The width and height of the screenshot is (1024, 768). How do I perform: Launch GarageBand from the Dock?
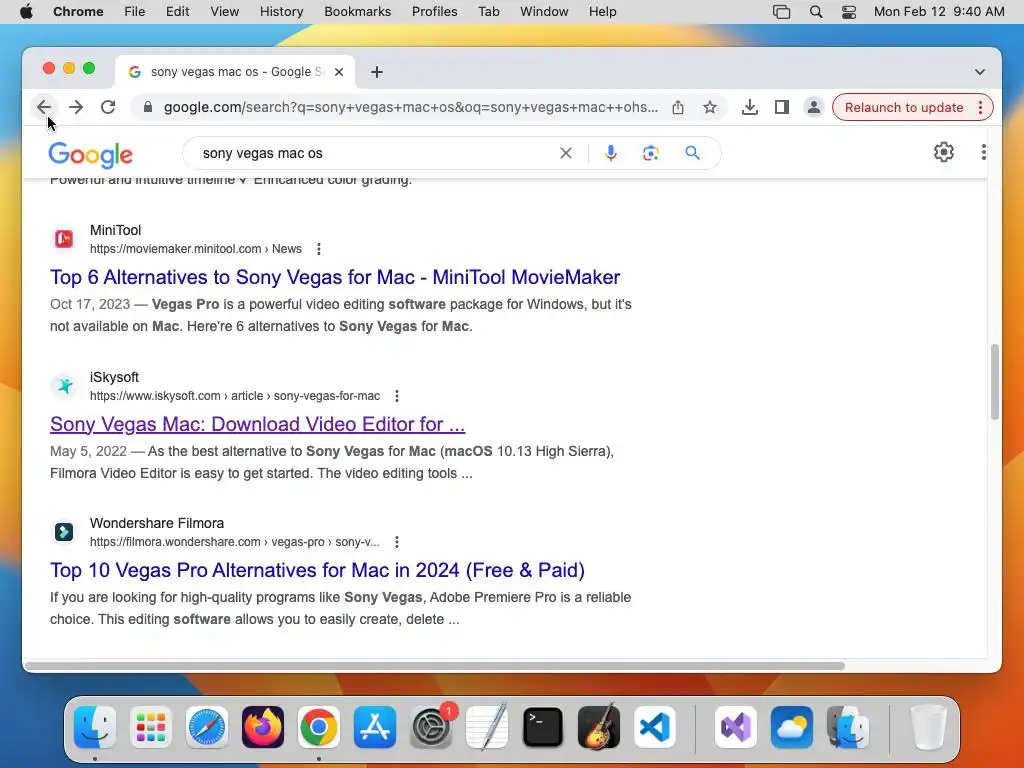click(599, 727)
